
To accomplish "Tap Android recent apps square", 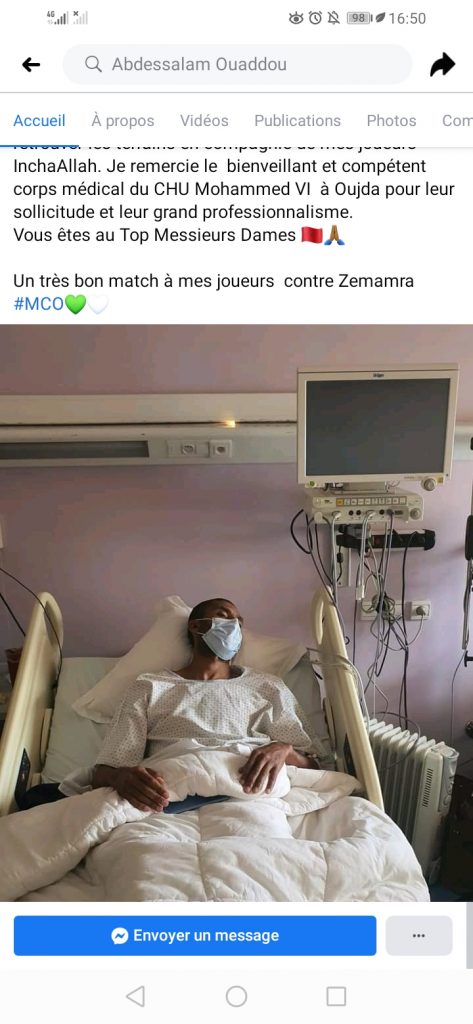I will click(x=336, y=996).
